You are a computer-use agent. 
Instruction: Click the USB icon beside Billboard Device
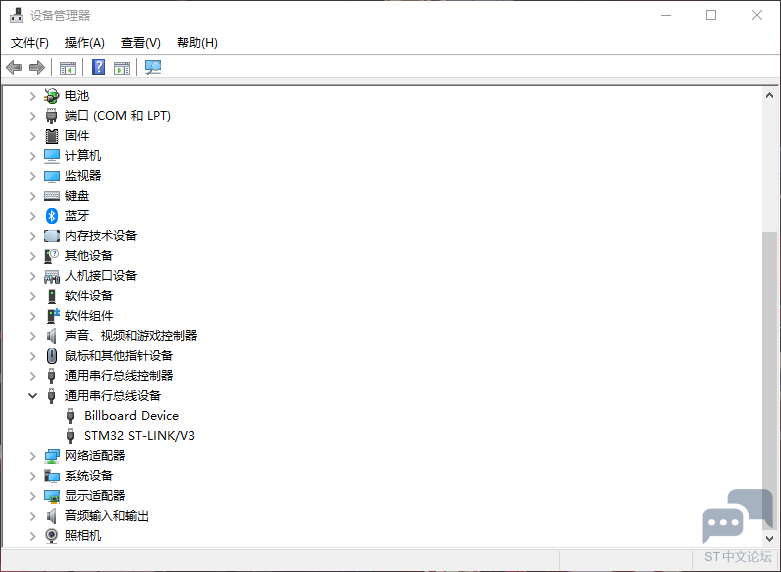70,416
